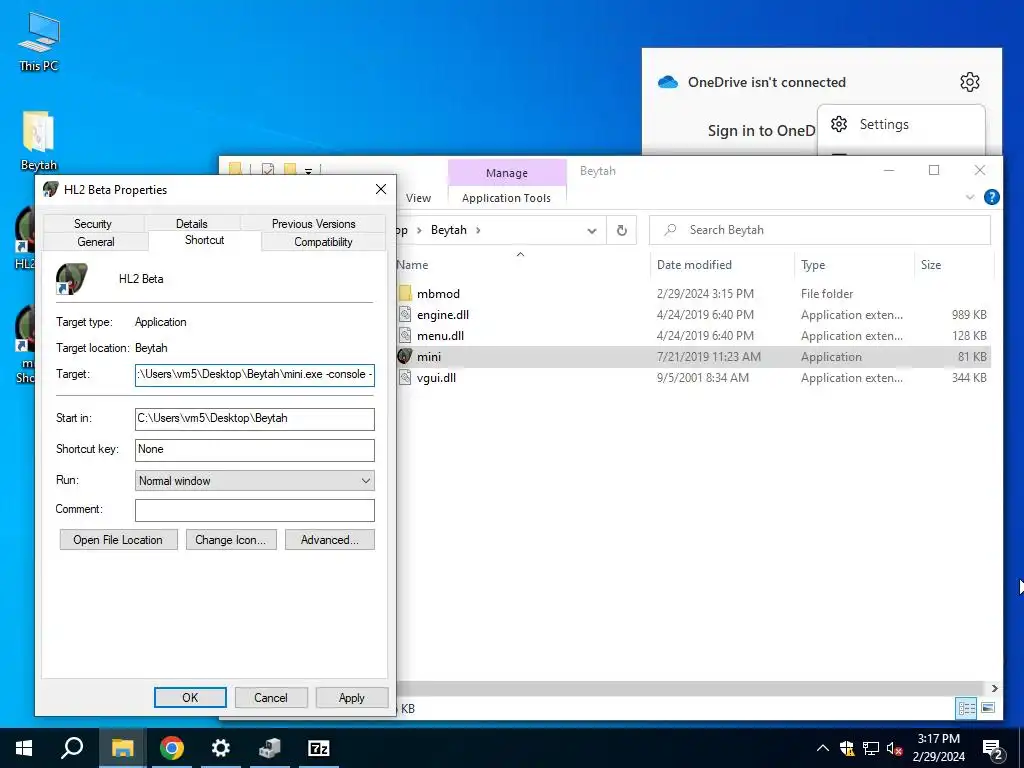The height and width of the screenshot is (768, 1024).
Task: Select the mini application icon
Action: point(405,357)
